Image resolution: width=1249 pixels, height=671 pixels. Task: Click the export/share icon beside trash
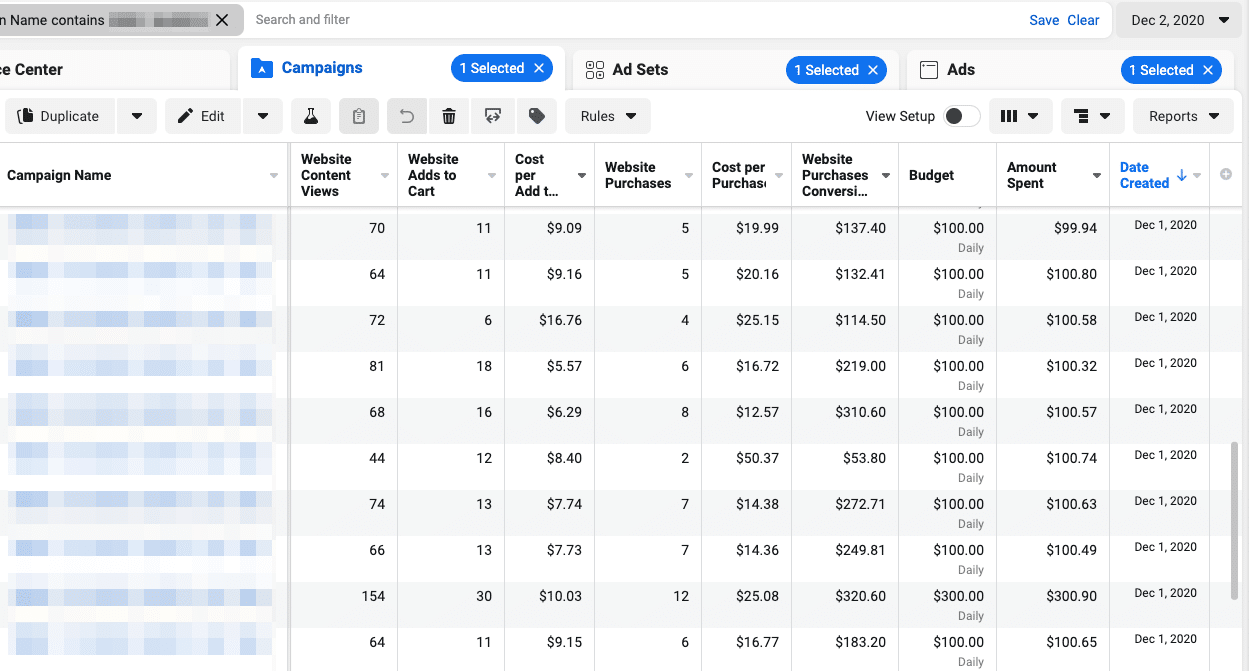click(492, 116)
